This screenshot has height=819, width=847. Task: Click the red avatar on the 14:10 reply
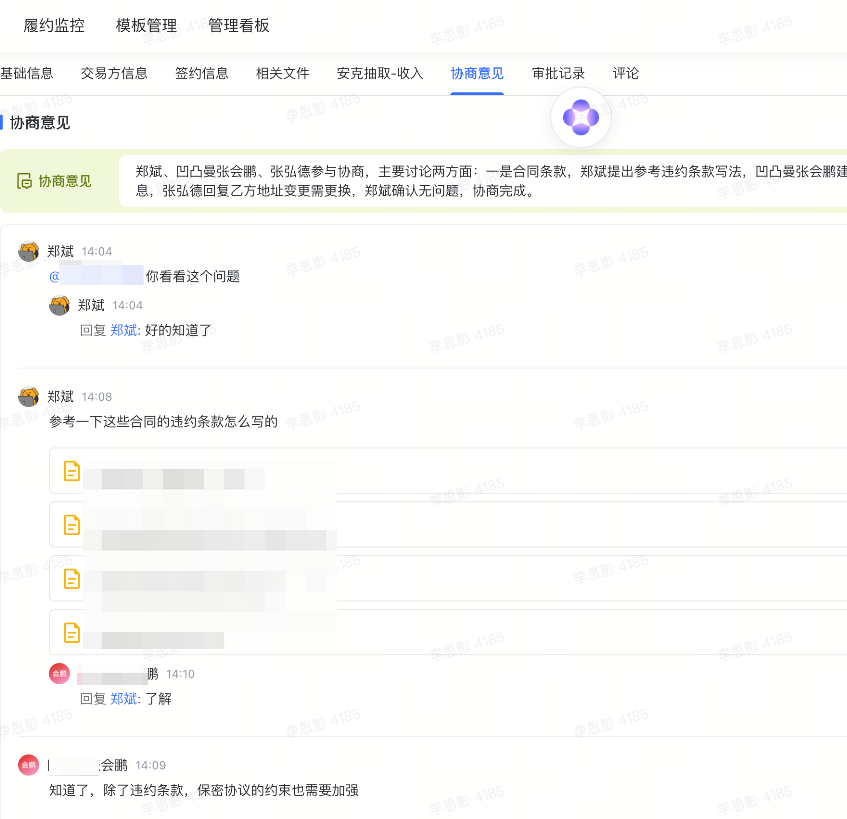[59, 674]
